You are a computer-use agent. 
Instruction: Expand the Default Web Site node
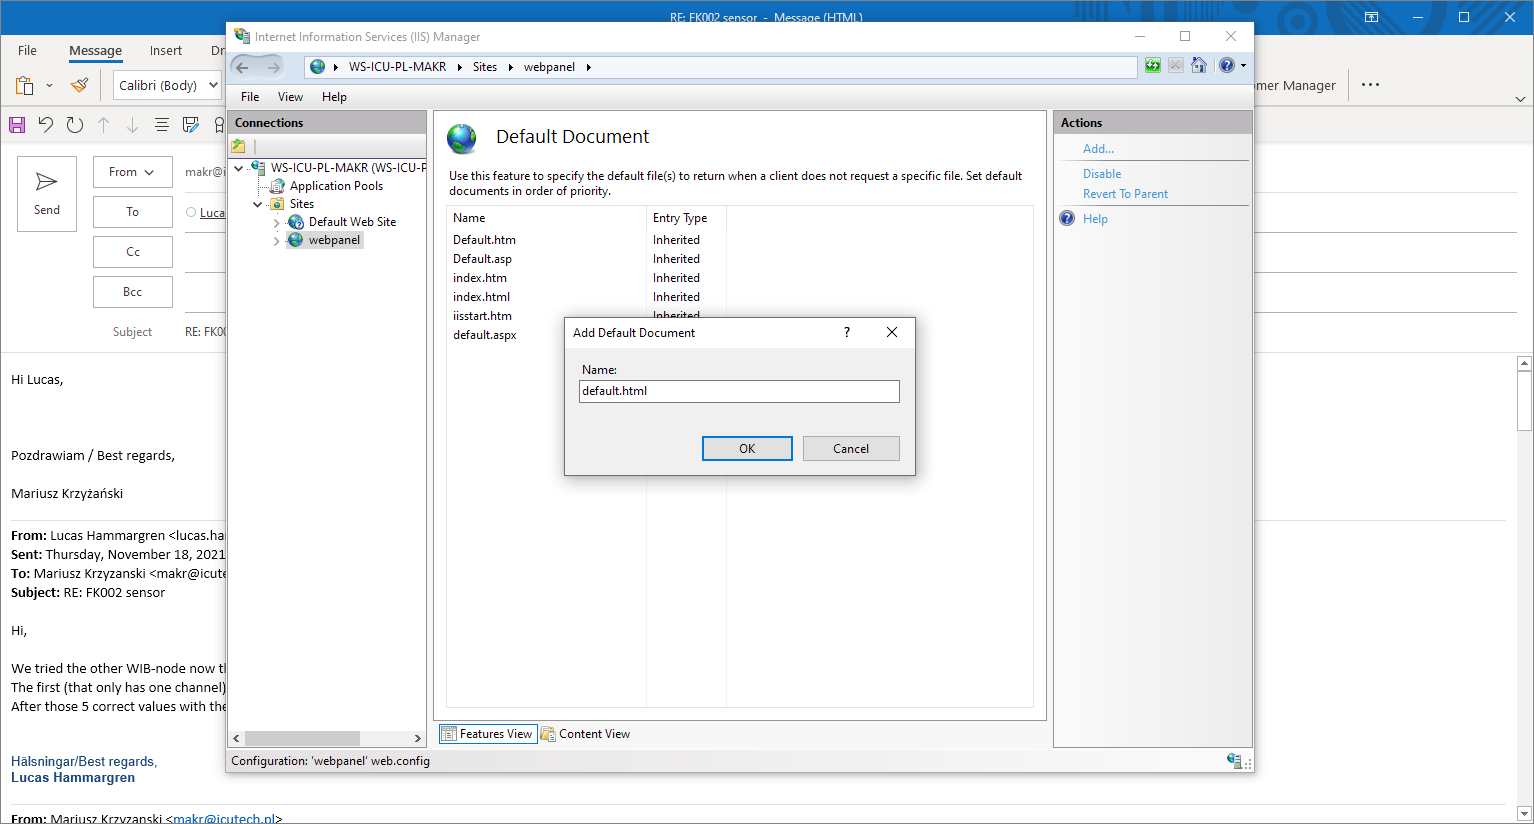click(277, 222)
